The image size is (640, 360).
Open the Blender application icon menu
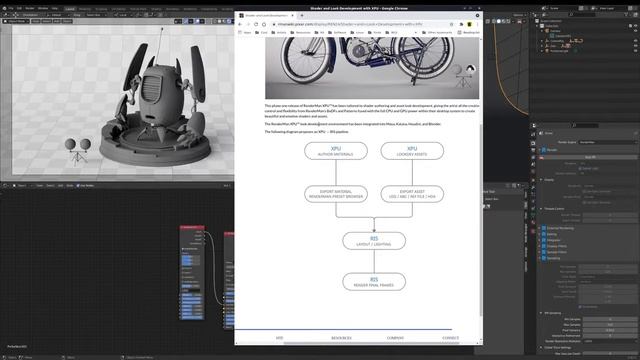tap(4, 9)
